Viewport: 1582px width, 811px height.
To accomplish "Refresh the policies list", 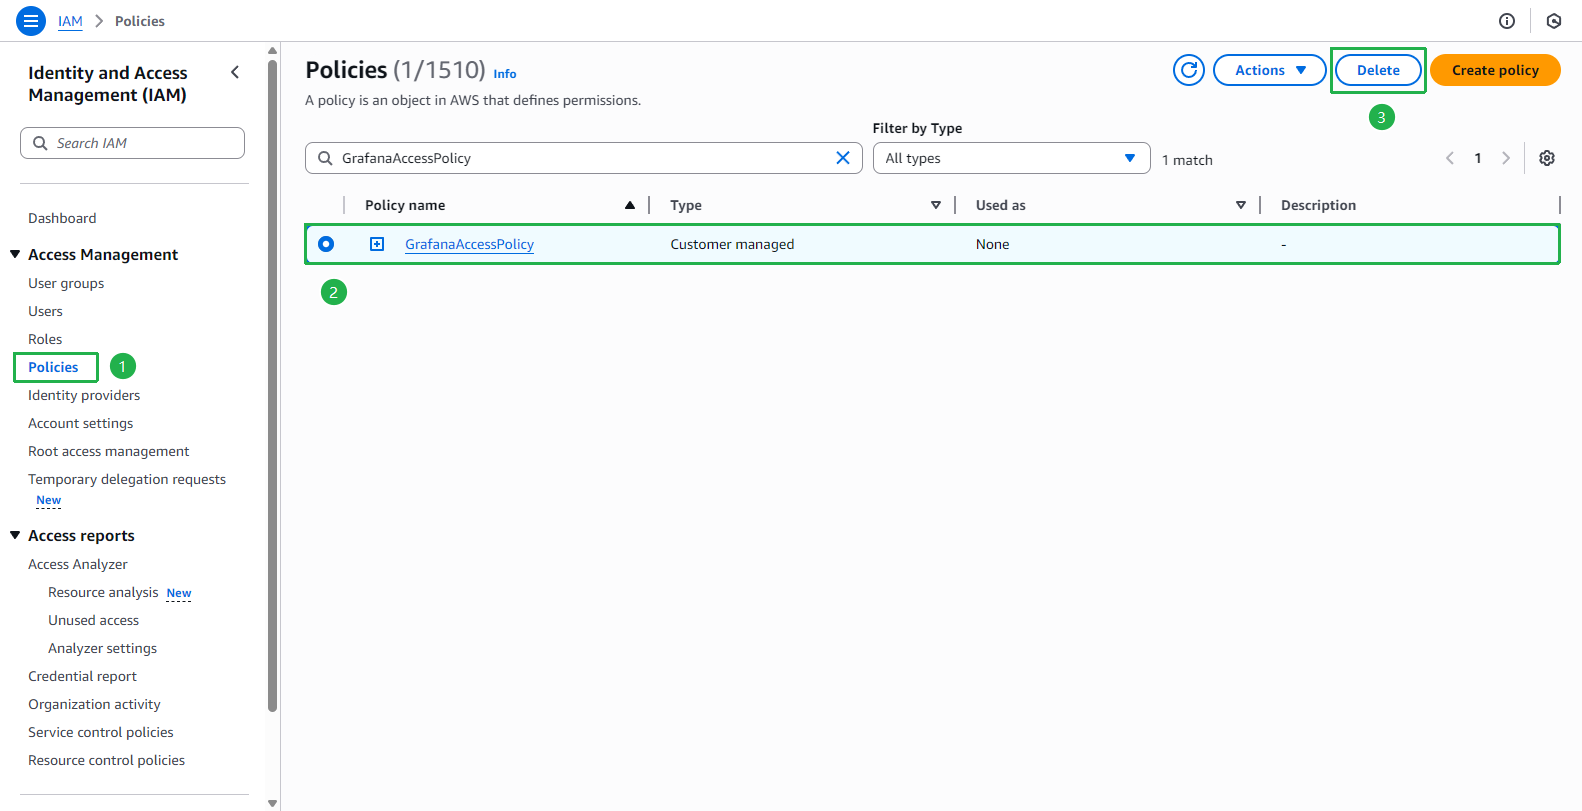I will 1189,70.
